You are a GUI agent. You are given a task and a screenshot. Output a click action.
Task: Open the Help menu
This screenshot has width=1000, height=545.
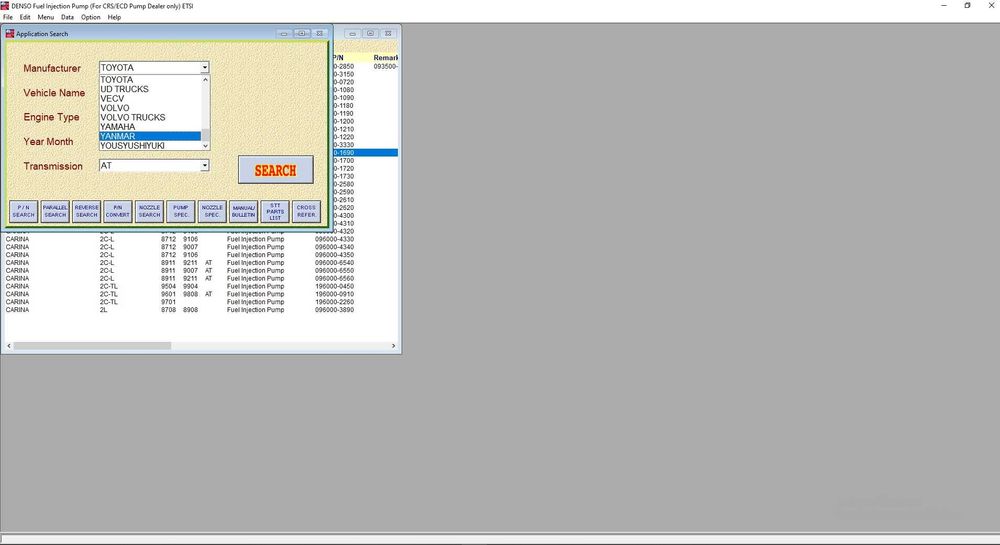pyautogui.click(x=114, y=17)
